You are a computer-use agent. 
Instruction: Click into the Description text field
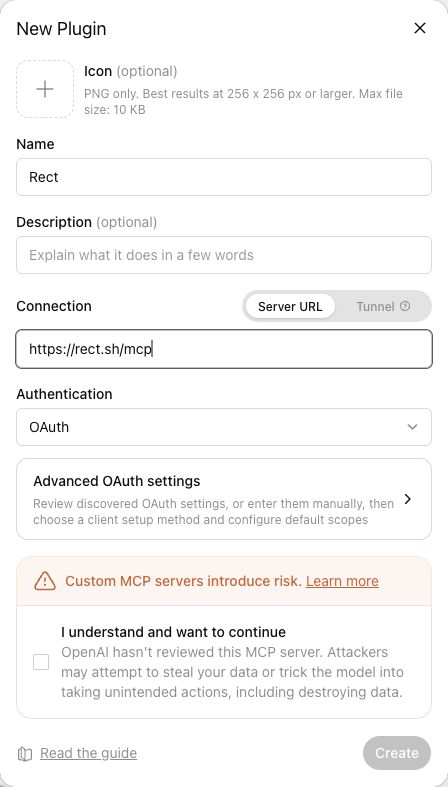224,255
